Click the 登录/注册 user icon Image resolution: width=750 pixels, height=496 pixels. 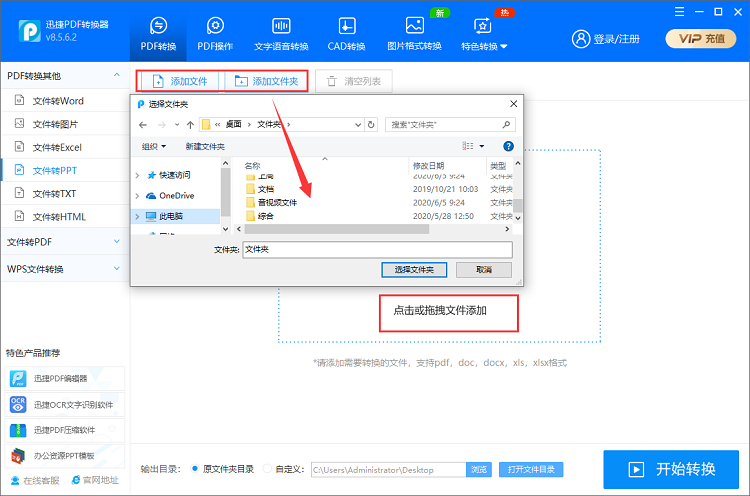(x=581, y=39)
